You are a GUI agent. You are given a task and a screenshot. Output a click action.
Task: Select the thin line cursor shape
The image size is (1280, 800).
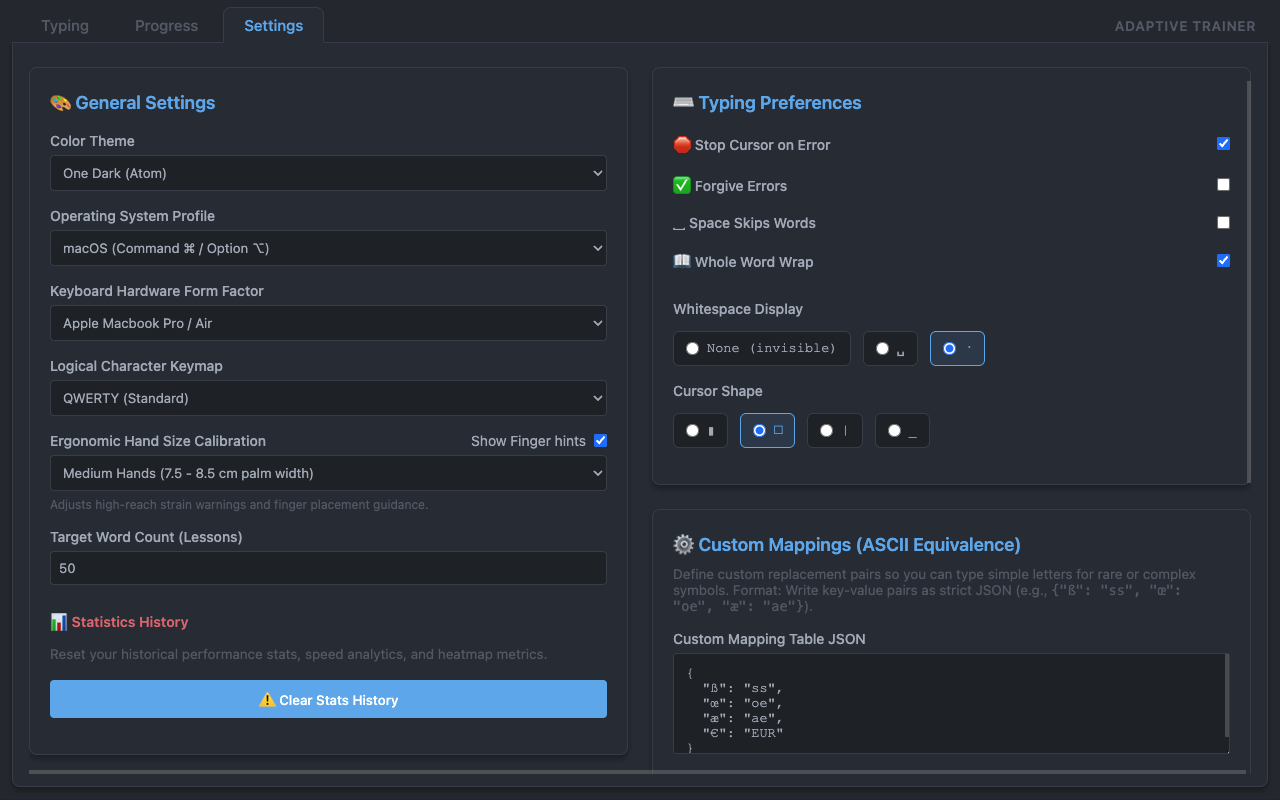coord(835,430)
